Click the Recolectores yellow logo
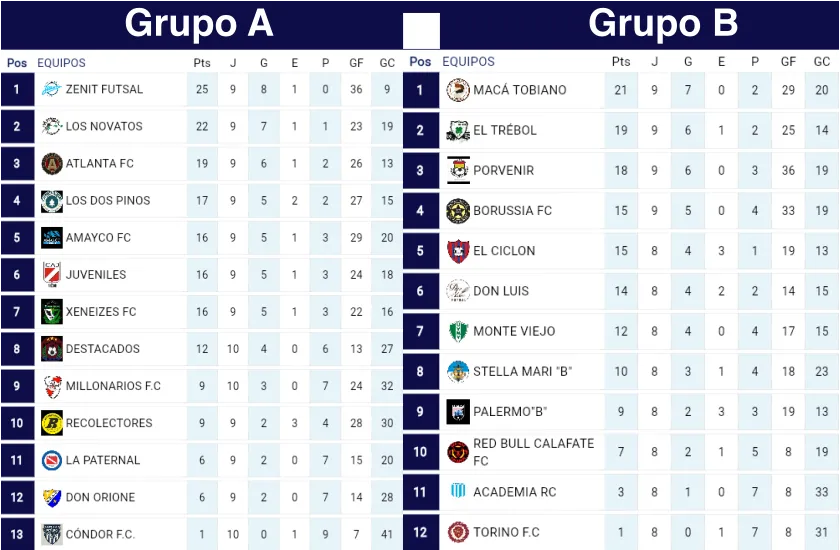The image size is (840, 550). pos(51,422)
